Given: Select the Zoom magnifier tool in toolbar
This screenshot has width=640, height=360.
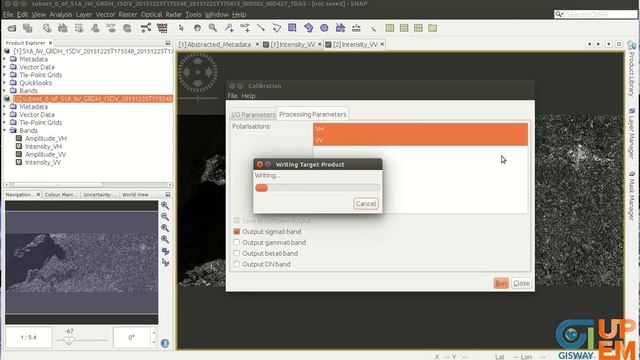Looking at the screenshot, I should 213,28.
